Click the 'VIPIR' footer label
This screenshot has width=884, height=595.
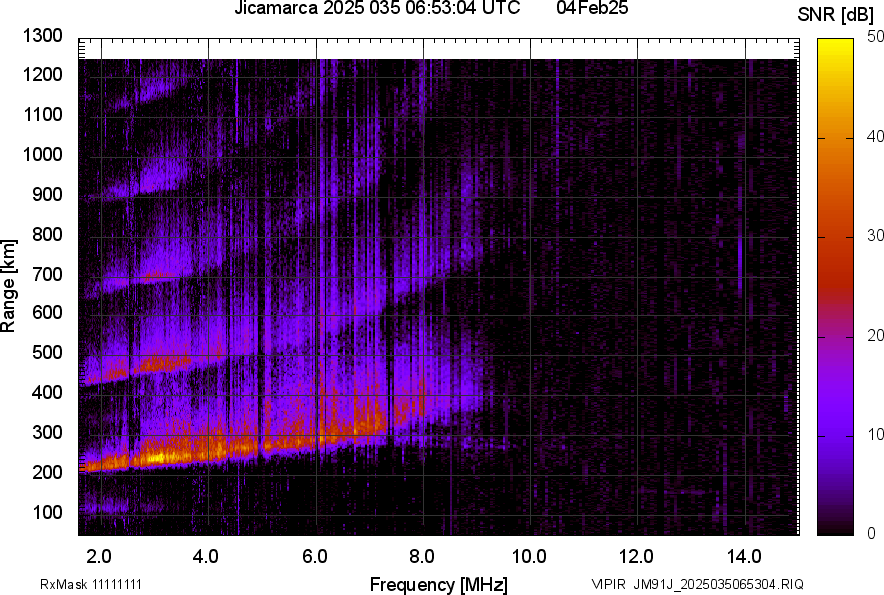[x=609, y=584]
